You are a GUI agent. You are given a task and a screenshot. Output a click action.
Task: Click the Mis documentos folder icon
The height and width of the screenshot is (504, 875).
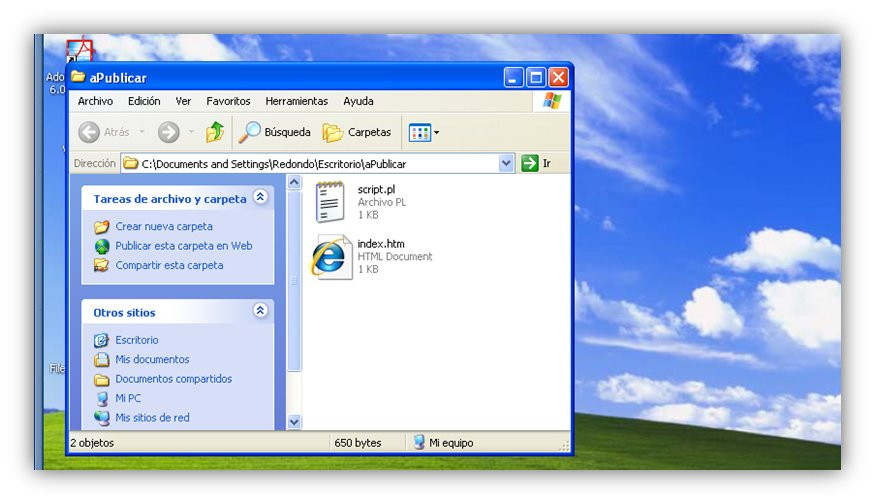[x=102, y=359]
